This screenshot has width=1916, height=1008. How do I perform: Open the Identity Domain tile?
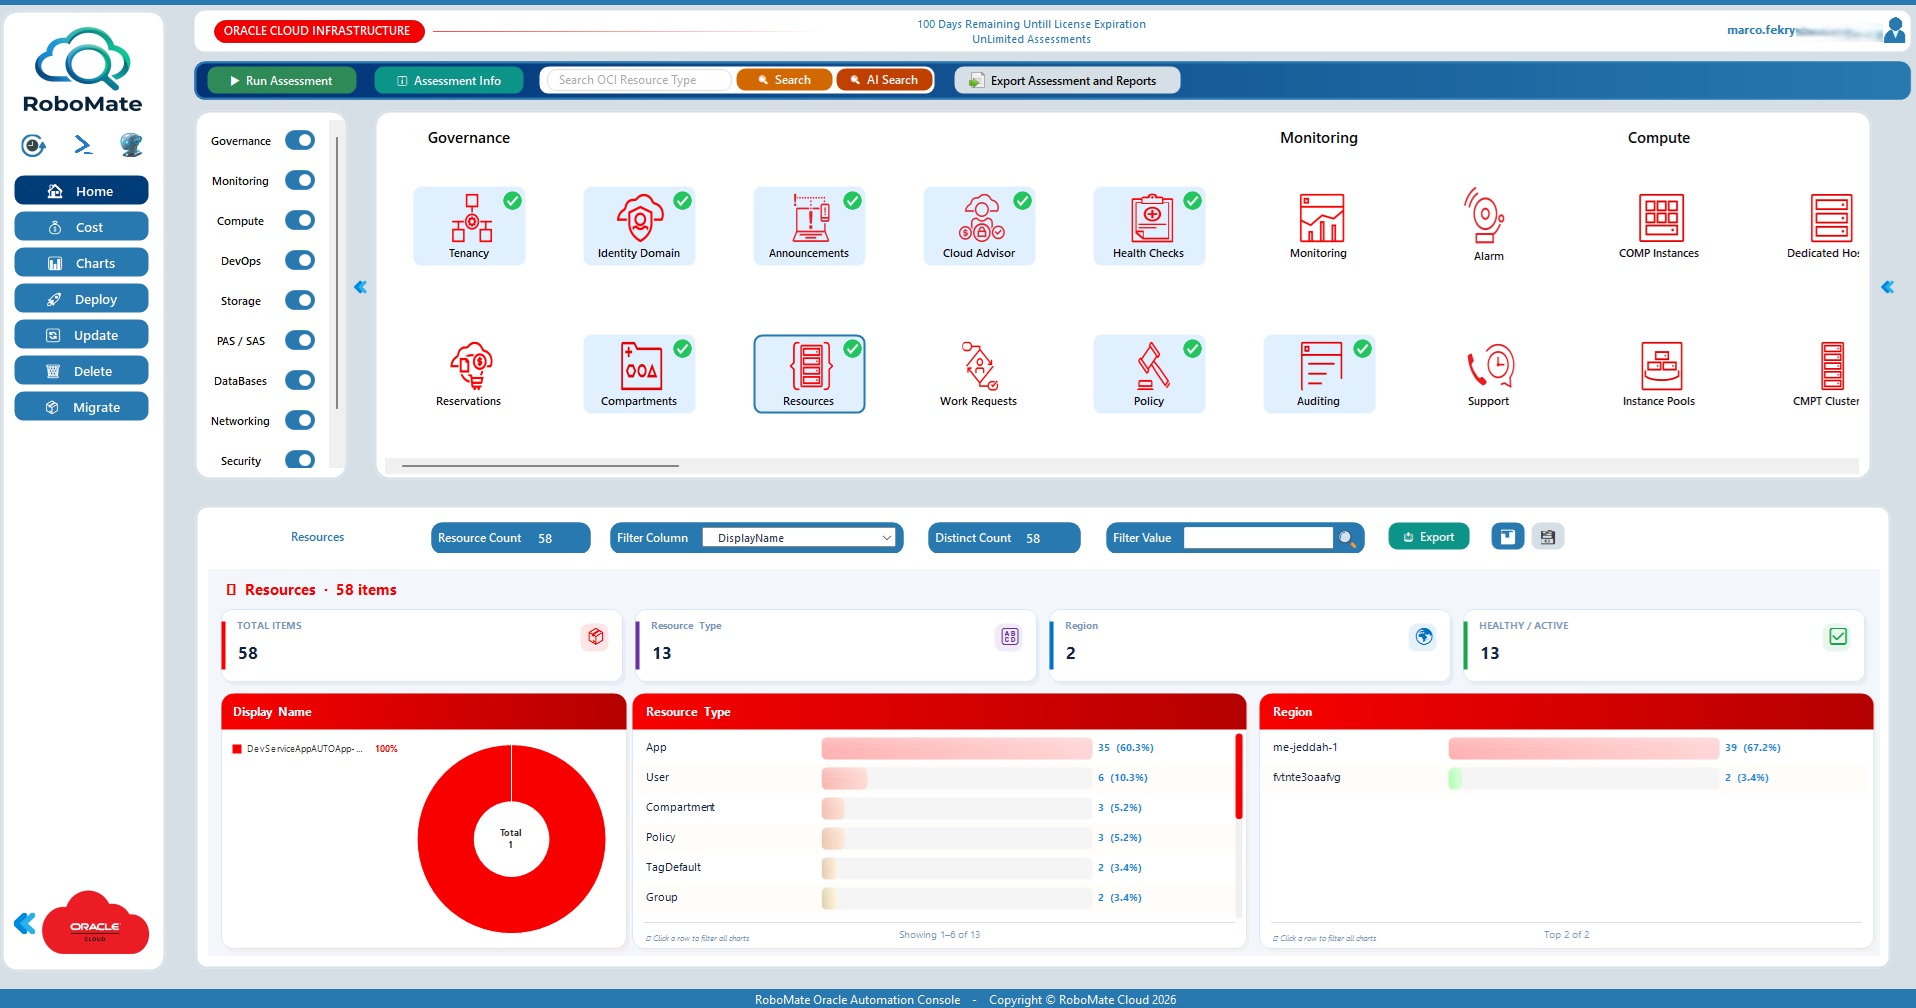pyautogui.click(x=639, y=226)
